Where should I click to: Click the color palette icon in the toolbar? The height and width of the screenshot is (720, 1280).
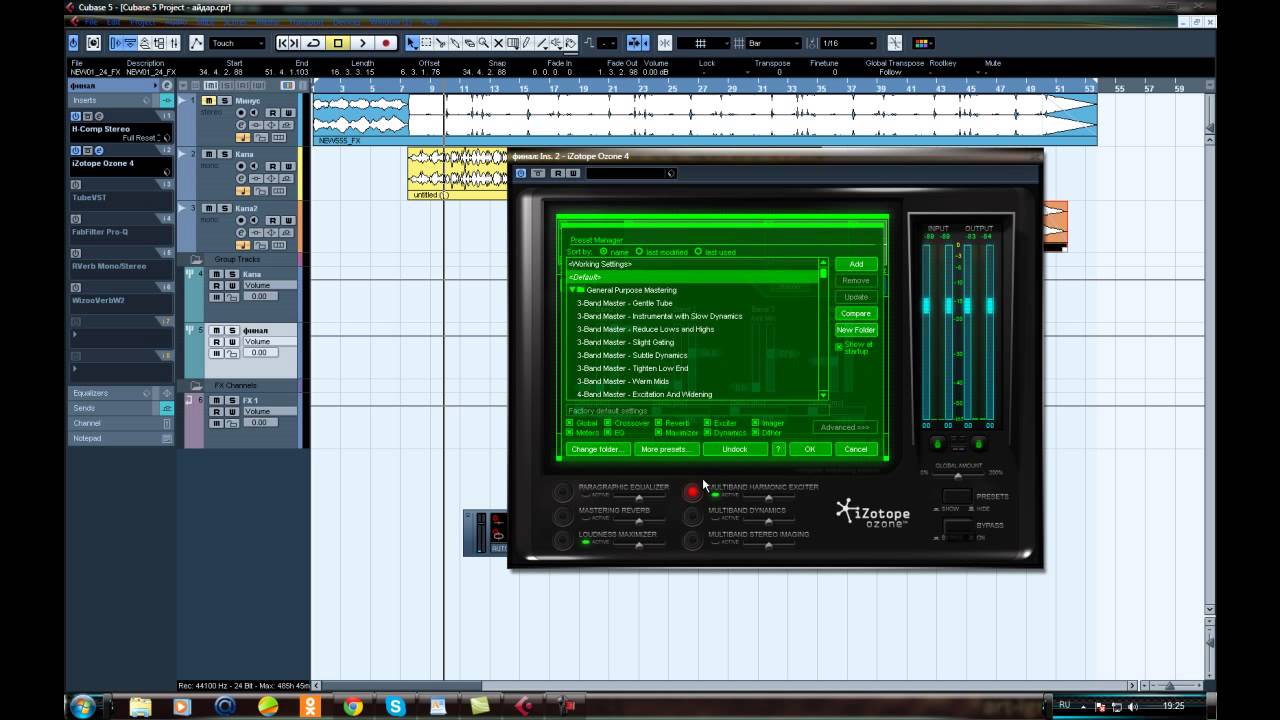[x=923, y=43]
